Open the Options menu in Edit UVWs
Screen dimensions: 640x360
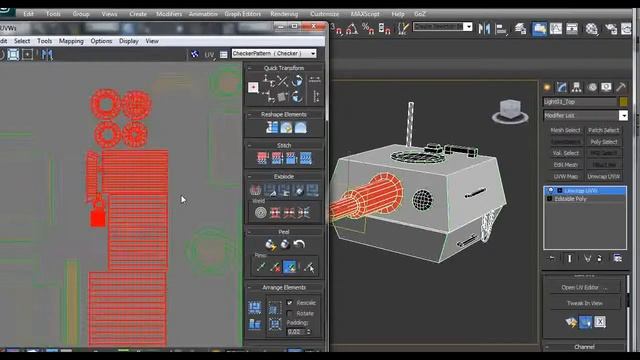coord(101,41)
